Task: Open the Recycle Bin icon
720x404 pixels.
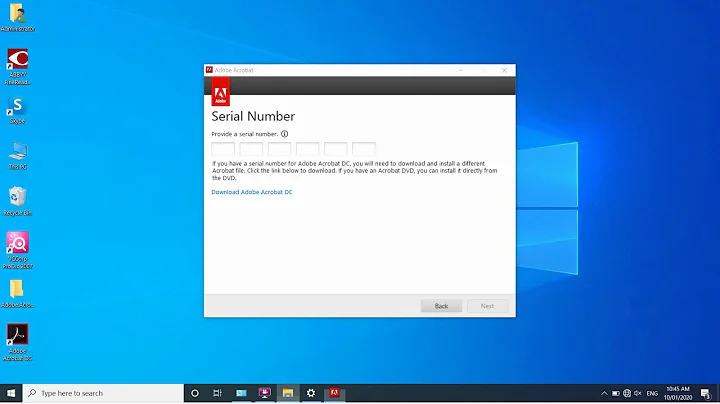Action: click(17, 201)
